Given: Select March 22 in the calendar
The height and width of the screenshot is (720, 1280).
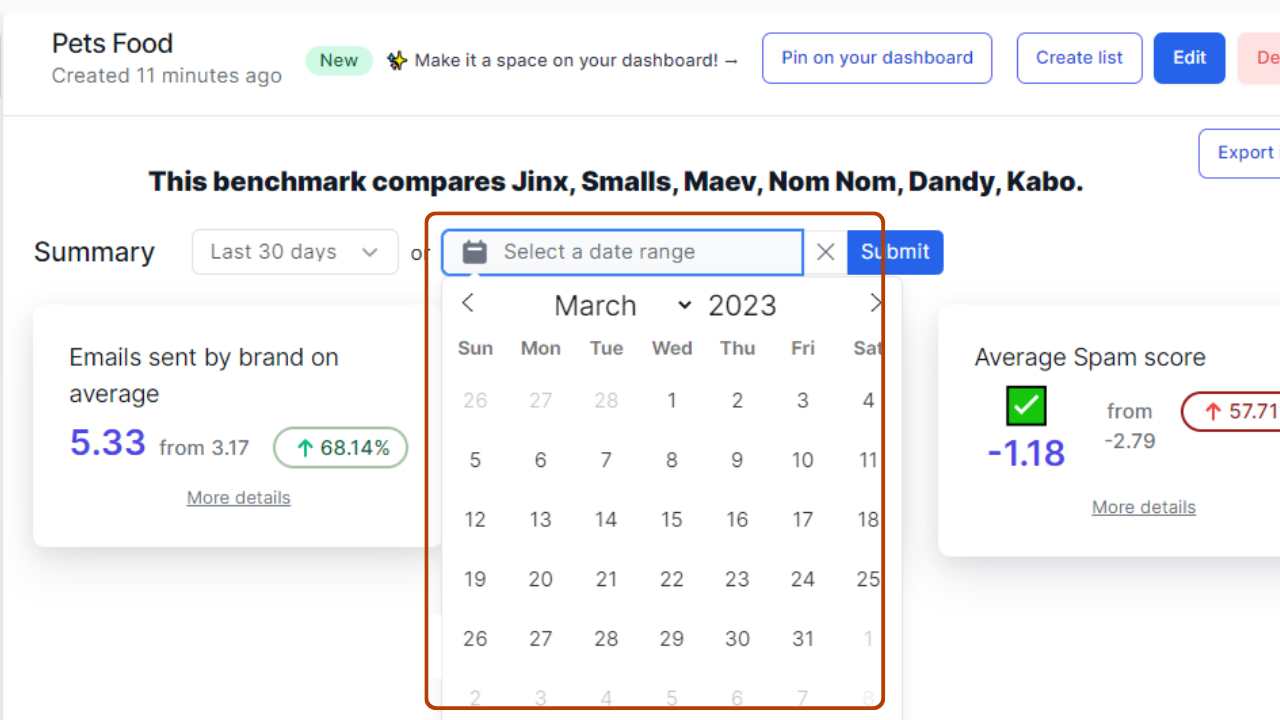Looking at the screenshot, I should pyautogui.click(x=672, y=579).
